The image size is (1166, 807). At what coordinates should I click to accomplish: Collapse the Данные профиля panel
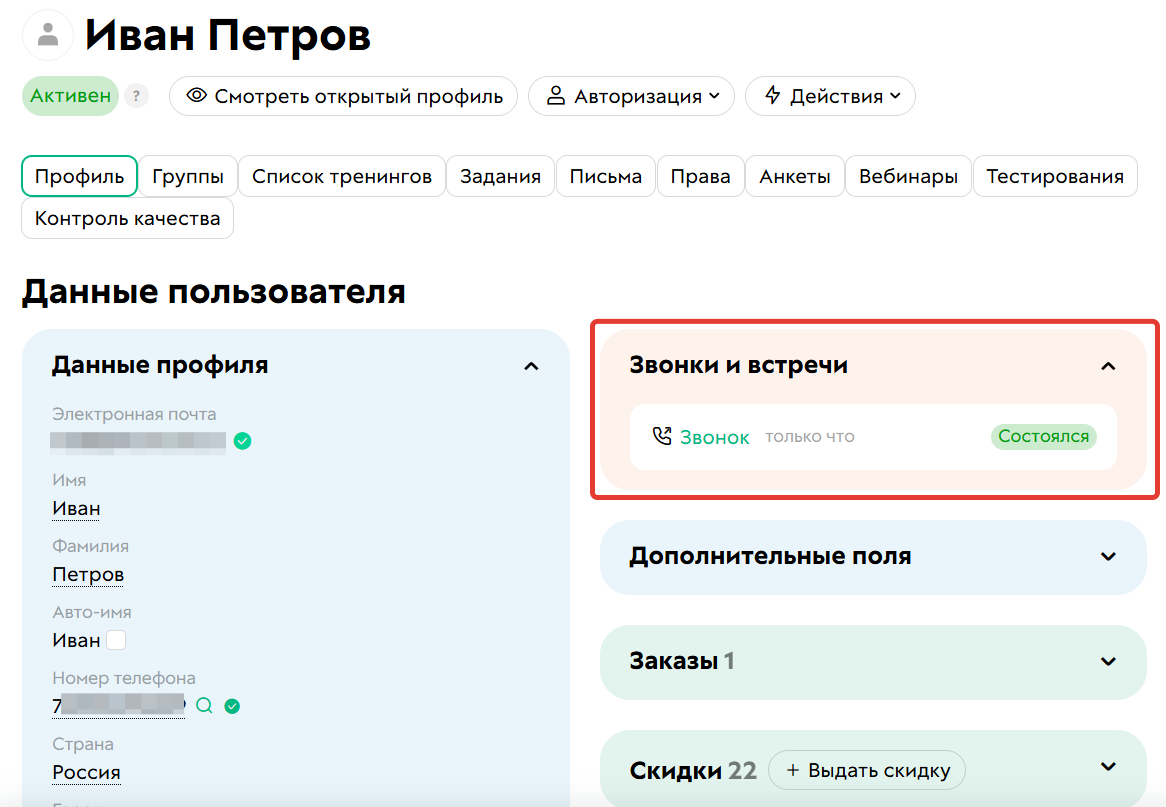coord(531,365)
